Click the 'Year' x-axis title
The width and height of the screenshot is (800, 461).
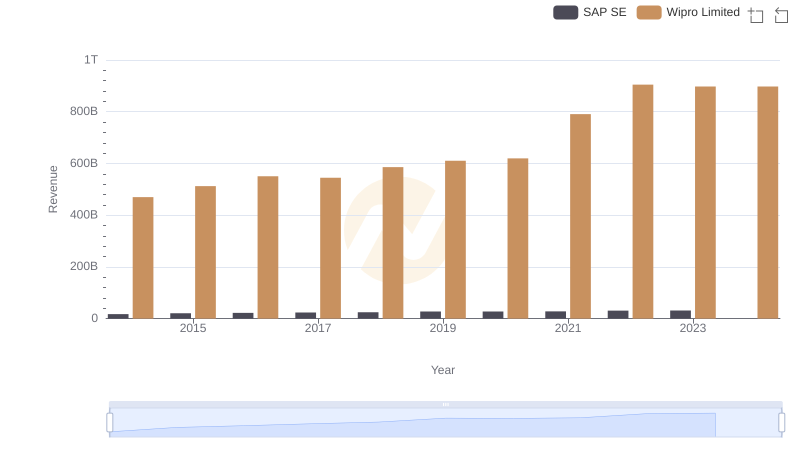click(443, 370)
